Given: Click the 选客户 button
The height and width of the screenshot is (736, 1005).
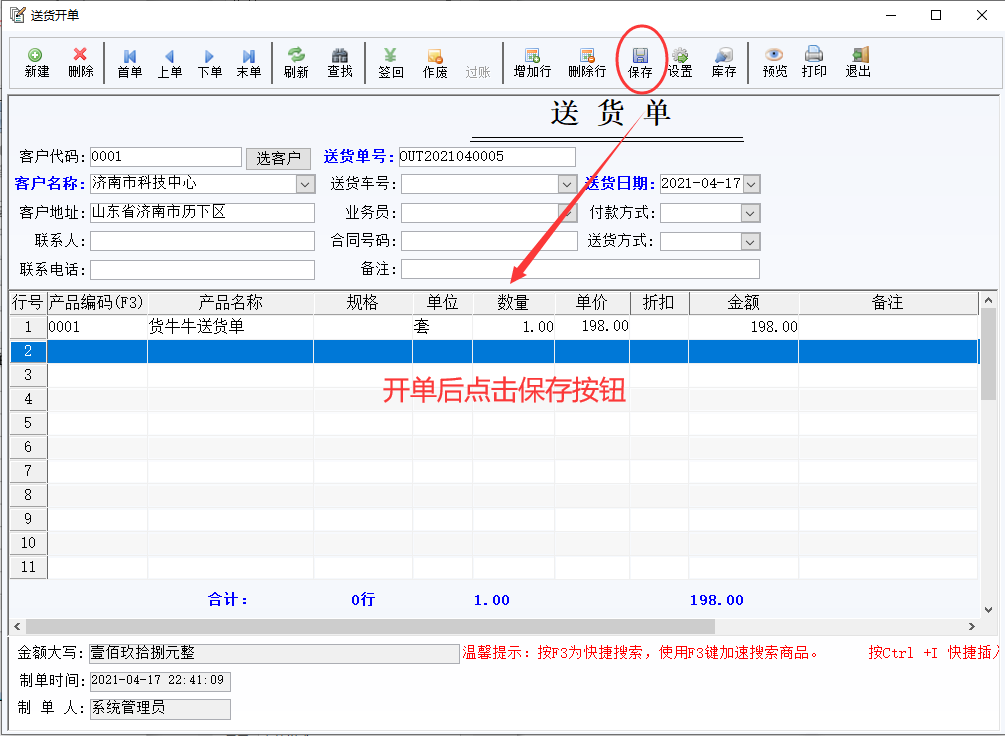Looking at the screenshot, I should coord(278,158).
